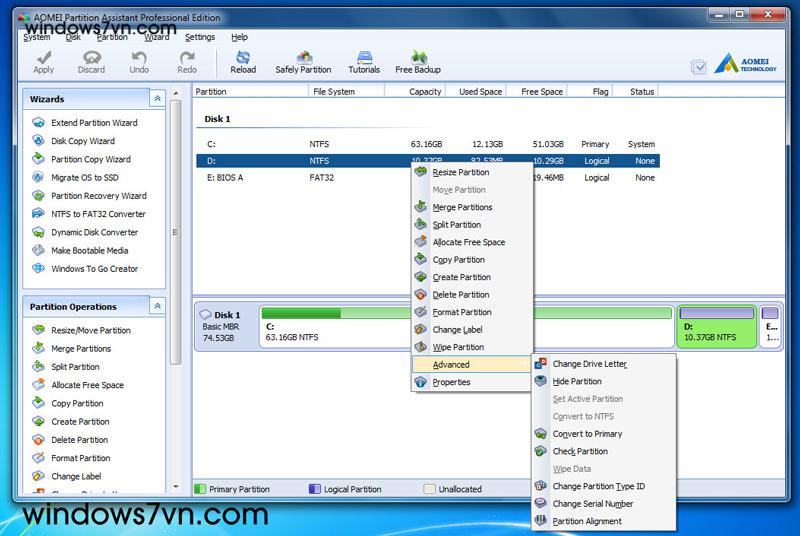Open the Tutorials toolbar icon
Viewport: 800px width, 536px height.
pyautogui.click(x=364, y=62)
